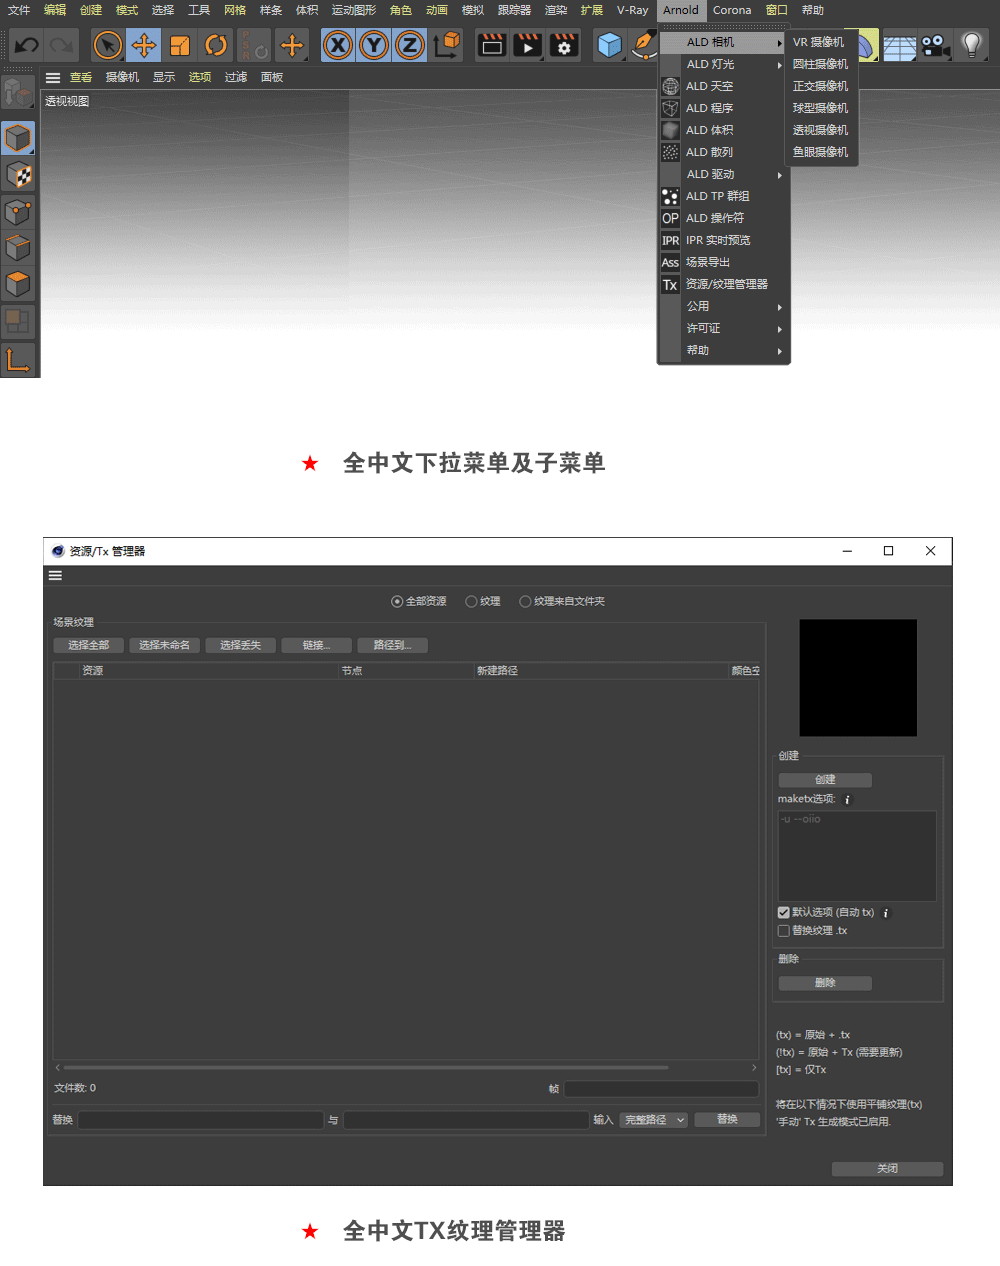Select the Rotate tool
1000x1266 pixels.
tap(216, 45)
